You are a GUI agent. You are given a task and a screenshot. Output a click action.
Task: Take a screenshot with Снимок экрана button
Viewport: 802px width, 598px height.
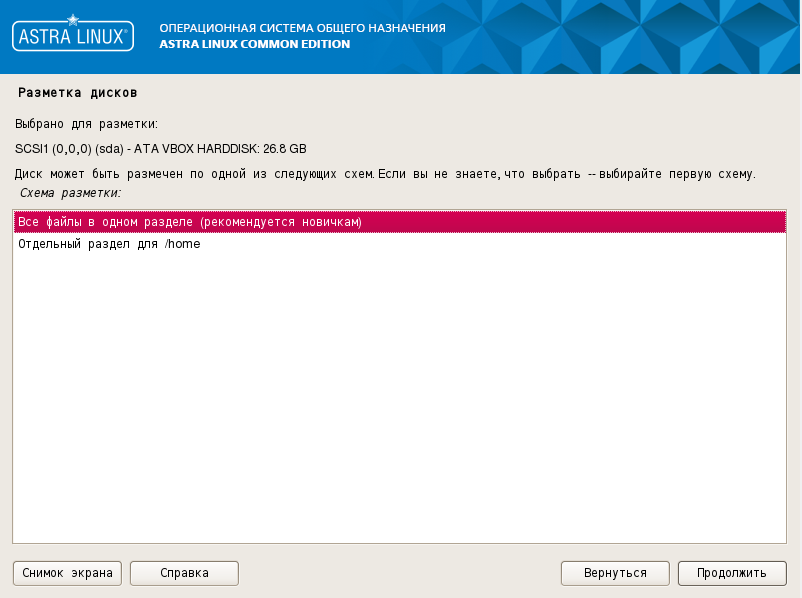pos(67,573)
